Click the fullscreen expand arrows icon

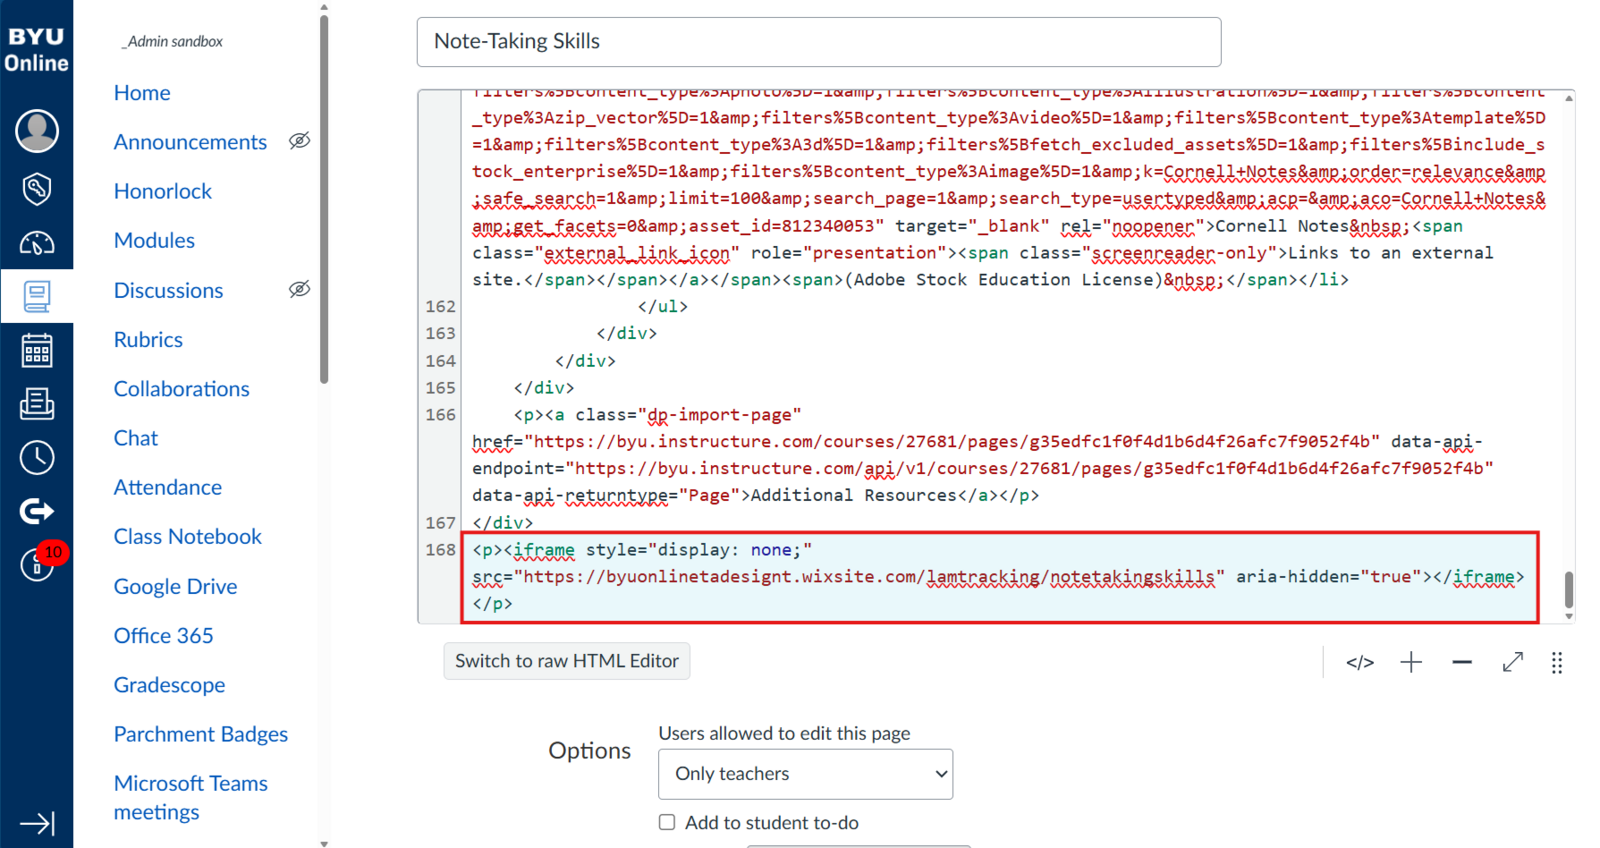1513,662
